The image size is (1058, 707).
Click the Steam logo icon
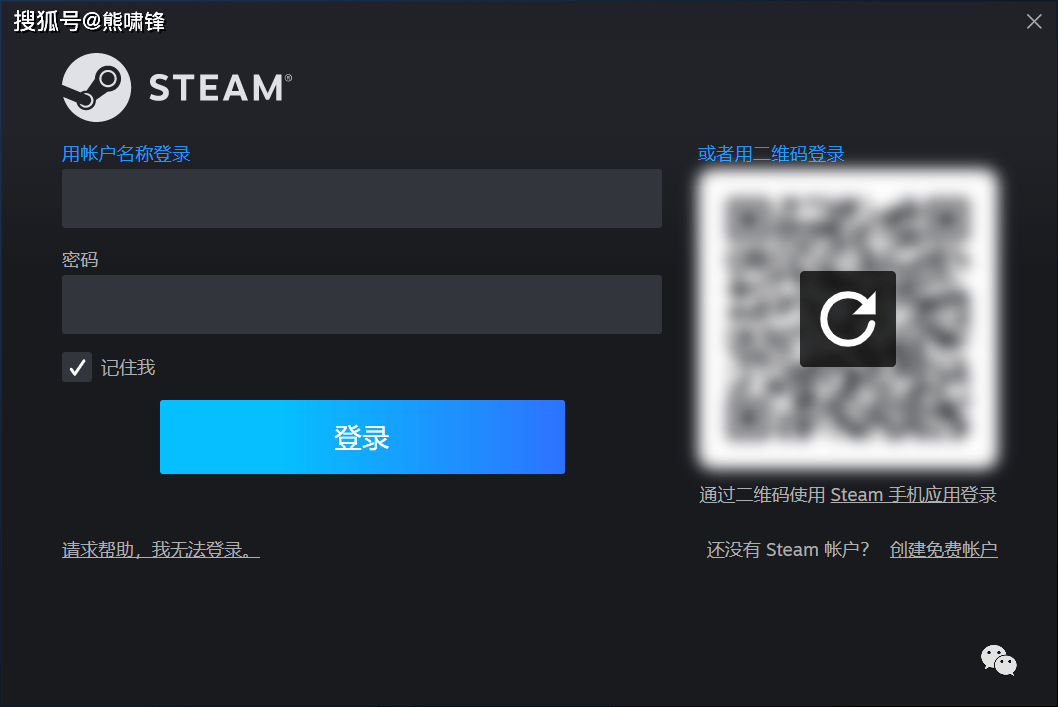tap(96, 88)
